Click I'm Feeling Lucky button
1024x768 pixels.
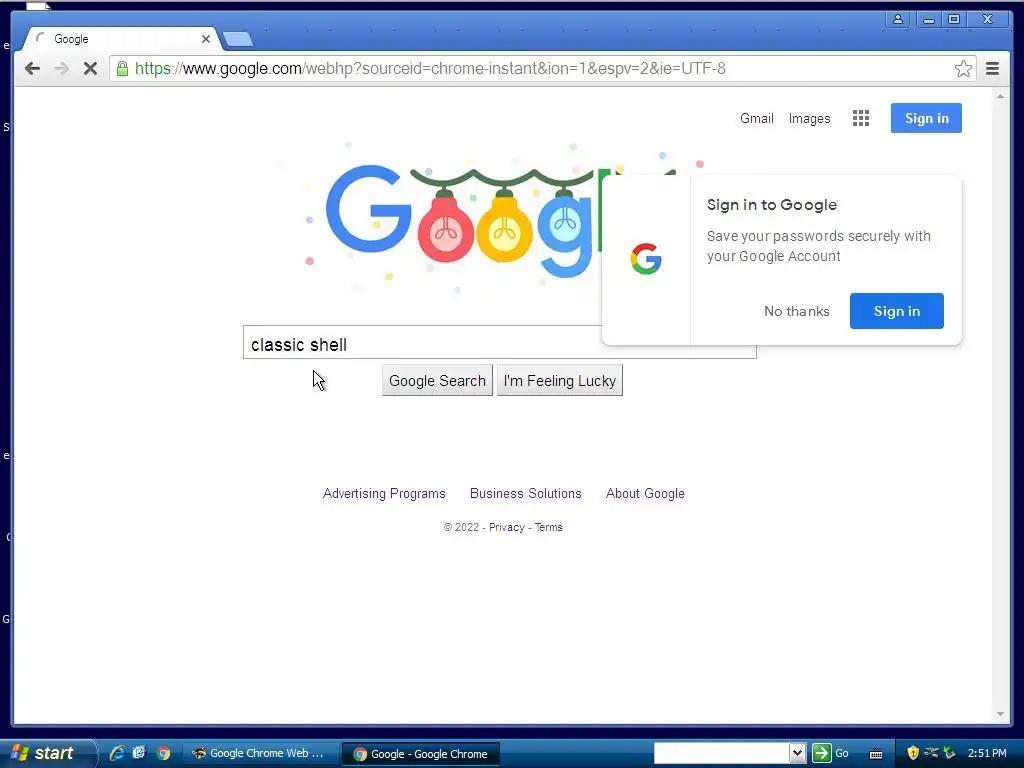point(560,381)
